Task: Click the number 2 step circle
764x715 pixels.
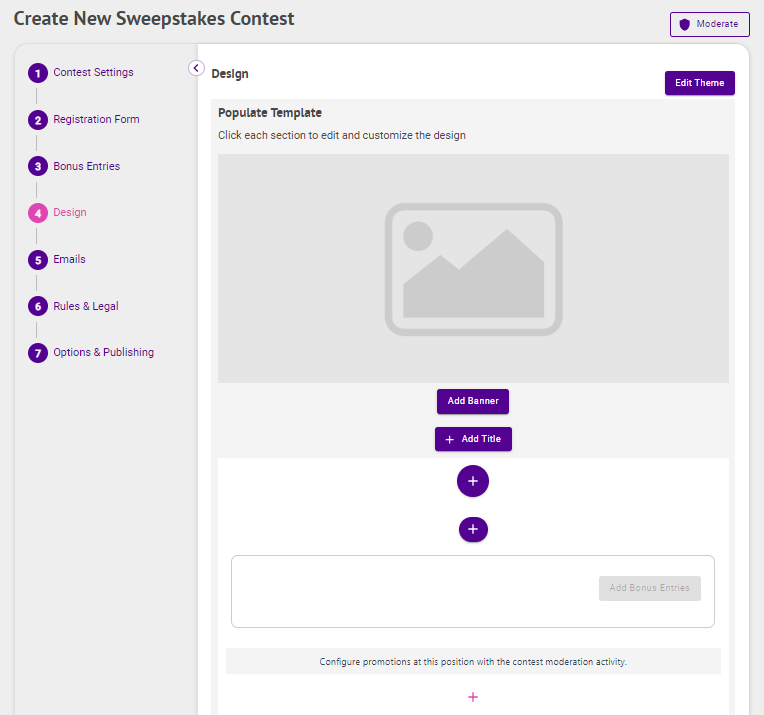Action: coord(38,120)
